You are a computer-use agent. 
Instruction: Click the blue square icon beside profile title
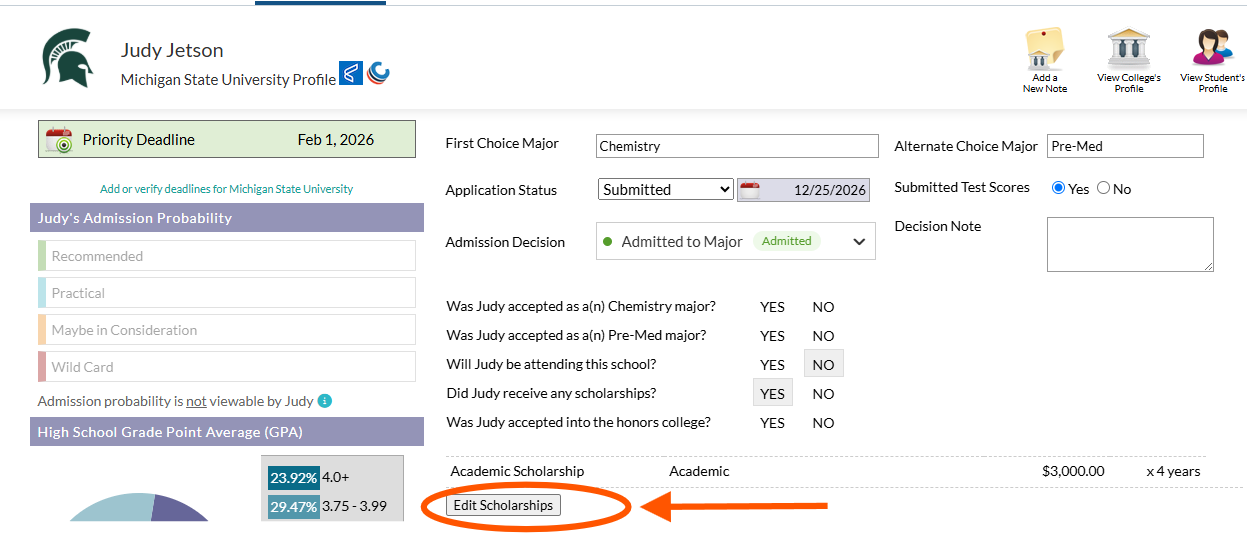coord(351,73)
